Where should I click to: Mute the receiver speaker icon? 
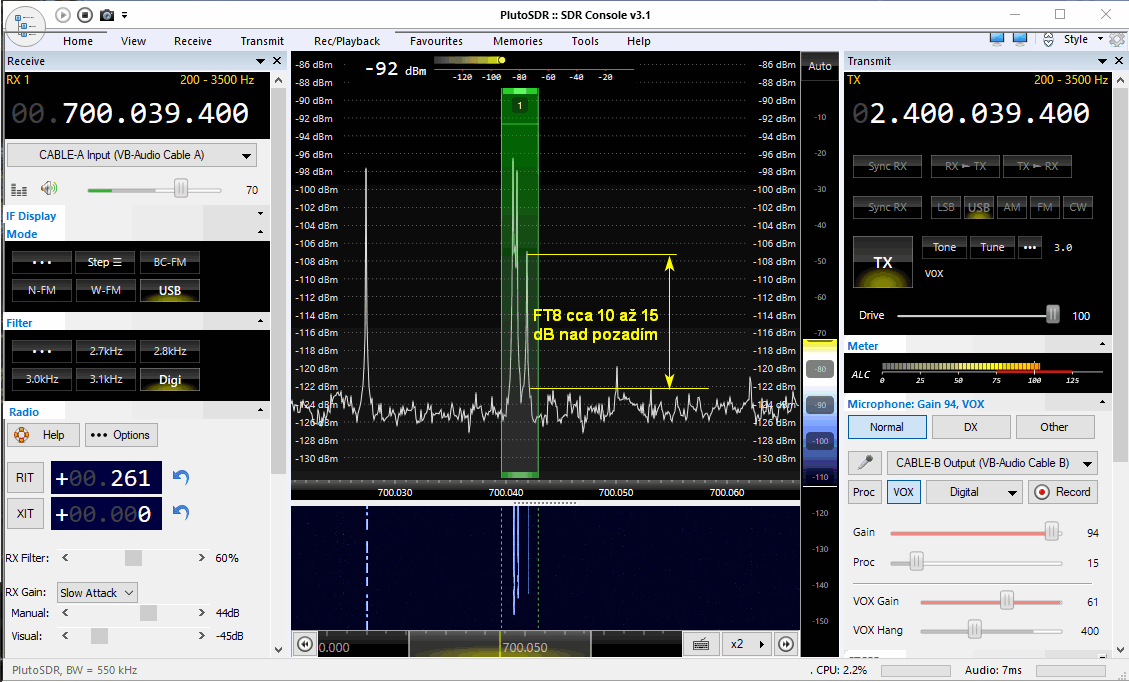pos(48,188)
